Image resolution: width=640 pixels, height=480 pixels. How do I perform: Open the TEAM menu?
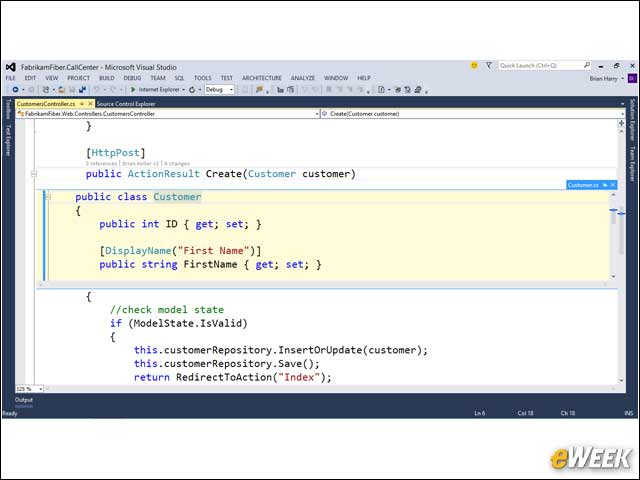point(158,78)
